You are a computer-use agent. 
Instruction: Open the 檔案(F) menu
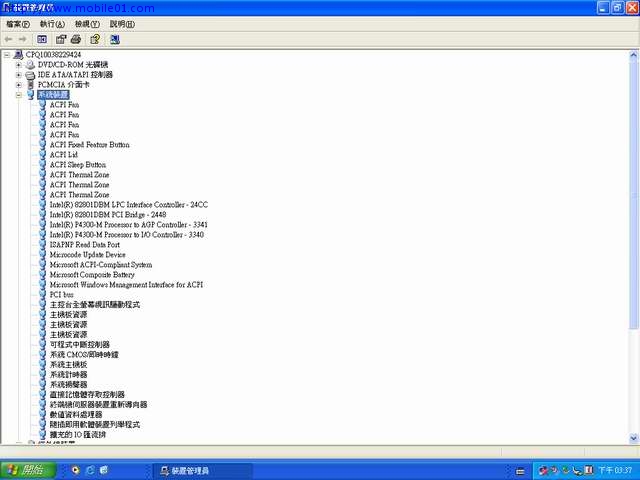coord(18,24)
